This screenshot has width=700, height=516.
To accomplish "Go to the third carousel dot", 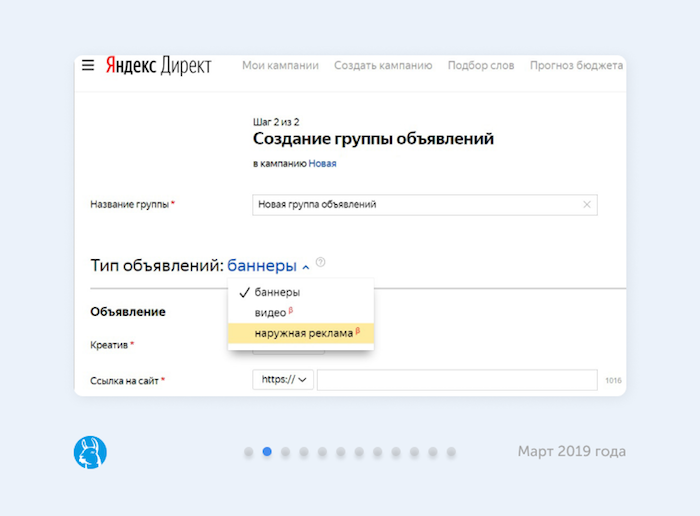I will click(285, 452).
